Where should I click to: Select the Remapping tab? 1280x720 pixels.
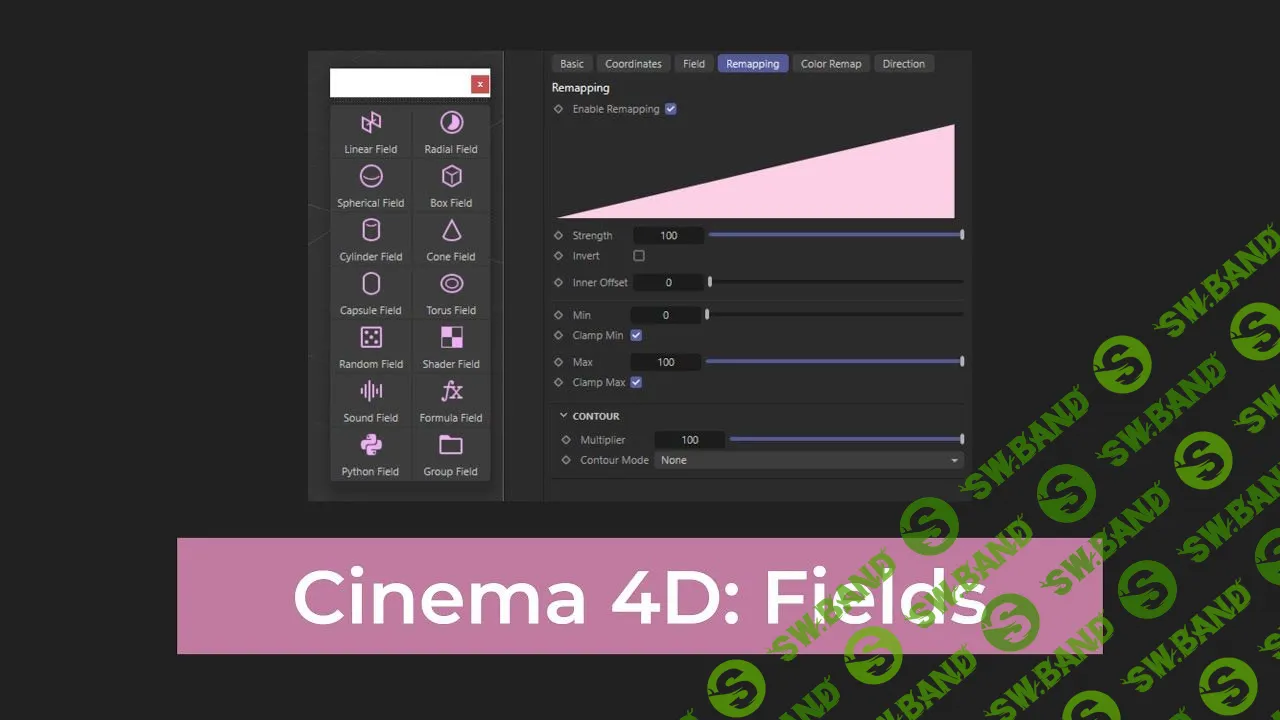coord(753,64)
